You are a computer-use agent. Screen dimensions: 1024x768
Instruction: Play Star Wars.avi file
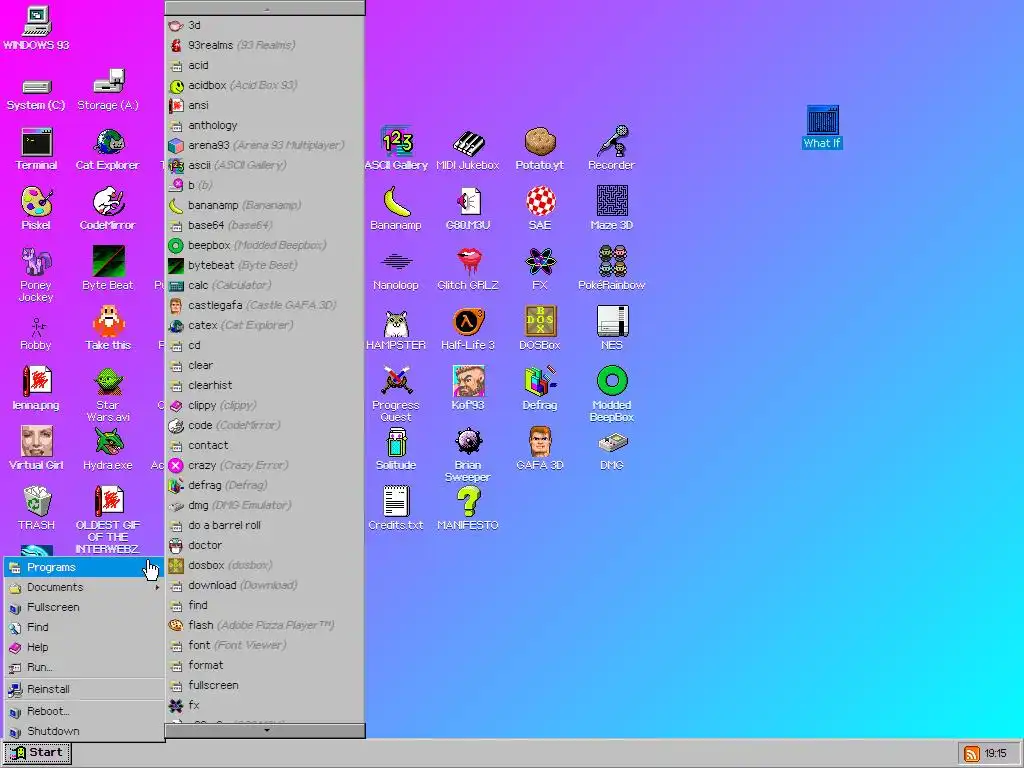[x=108, y=394]
